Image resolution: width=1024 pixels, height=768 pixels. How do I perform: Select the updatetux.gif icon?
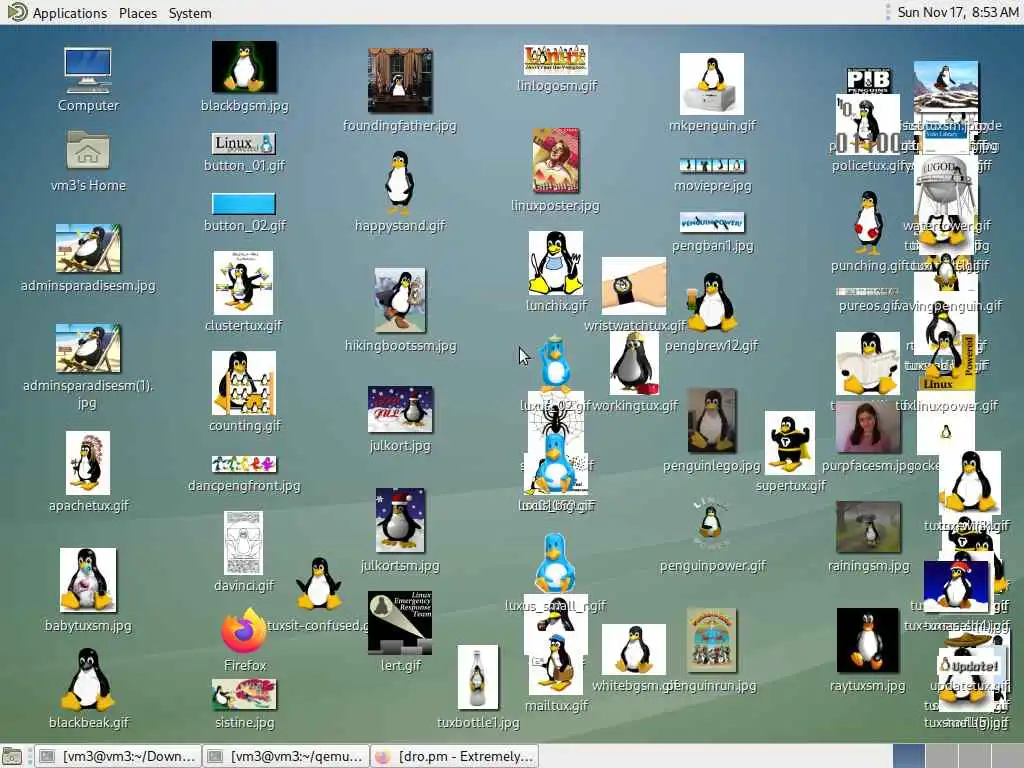(970, 665)
